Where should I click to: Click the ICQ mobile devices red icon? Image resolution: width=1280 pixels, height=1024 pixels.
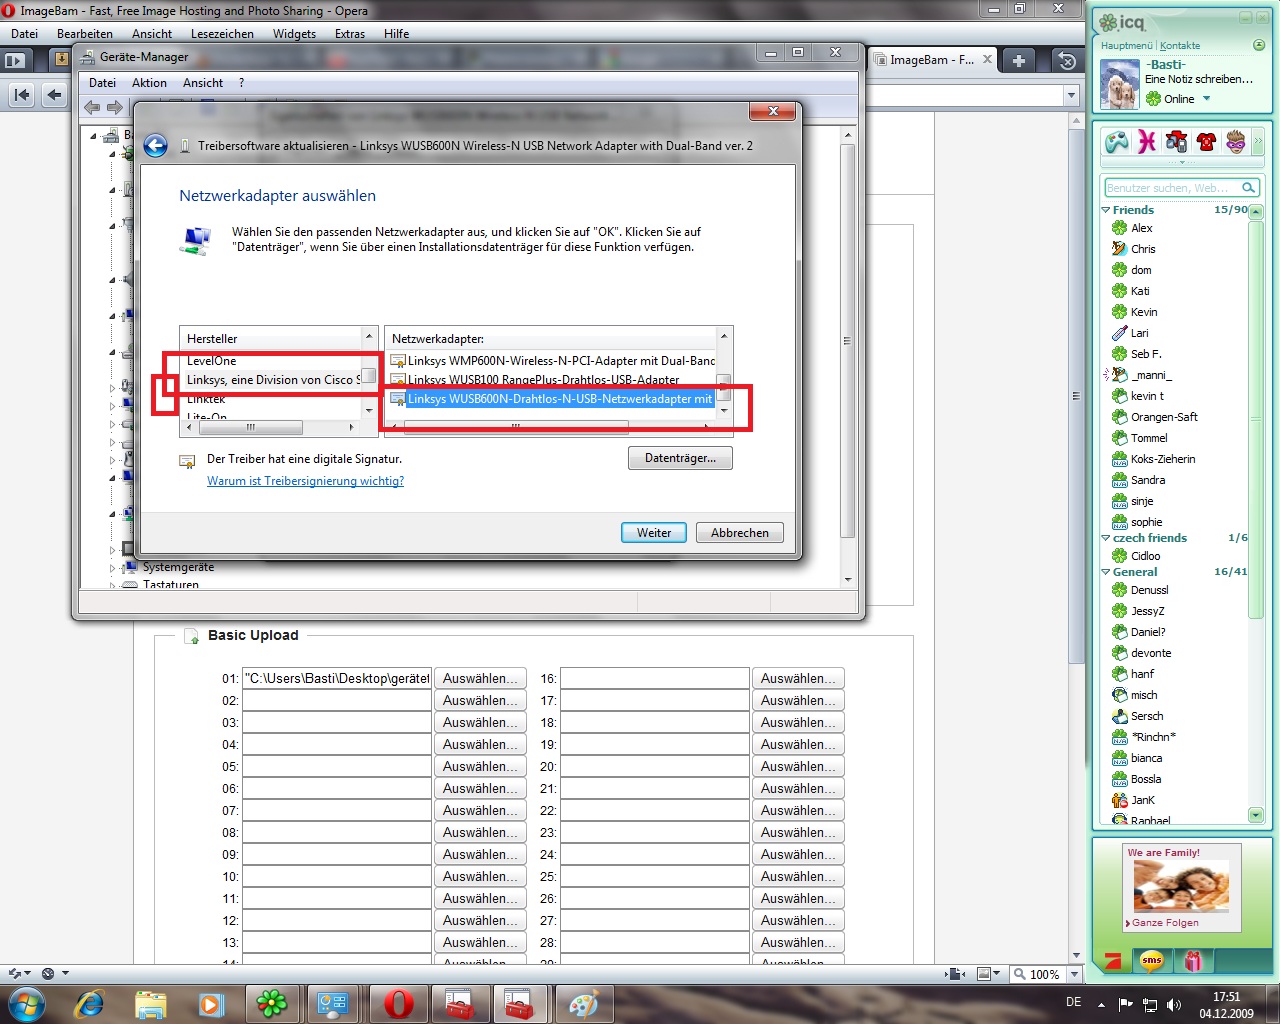point(1176,141)
